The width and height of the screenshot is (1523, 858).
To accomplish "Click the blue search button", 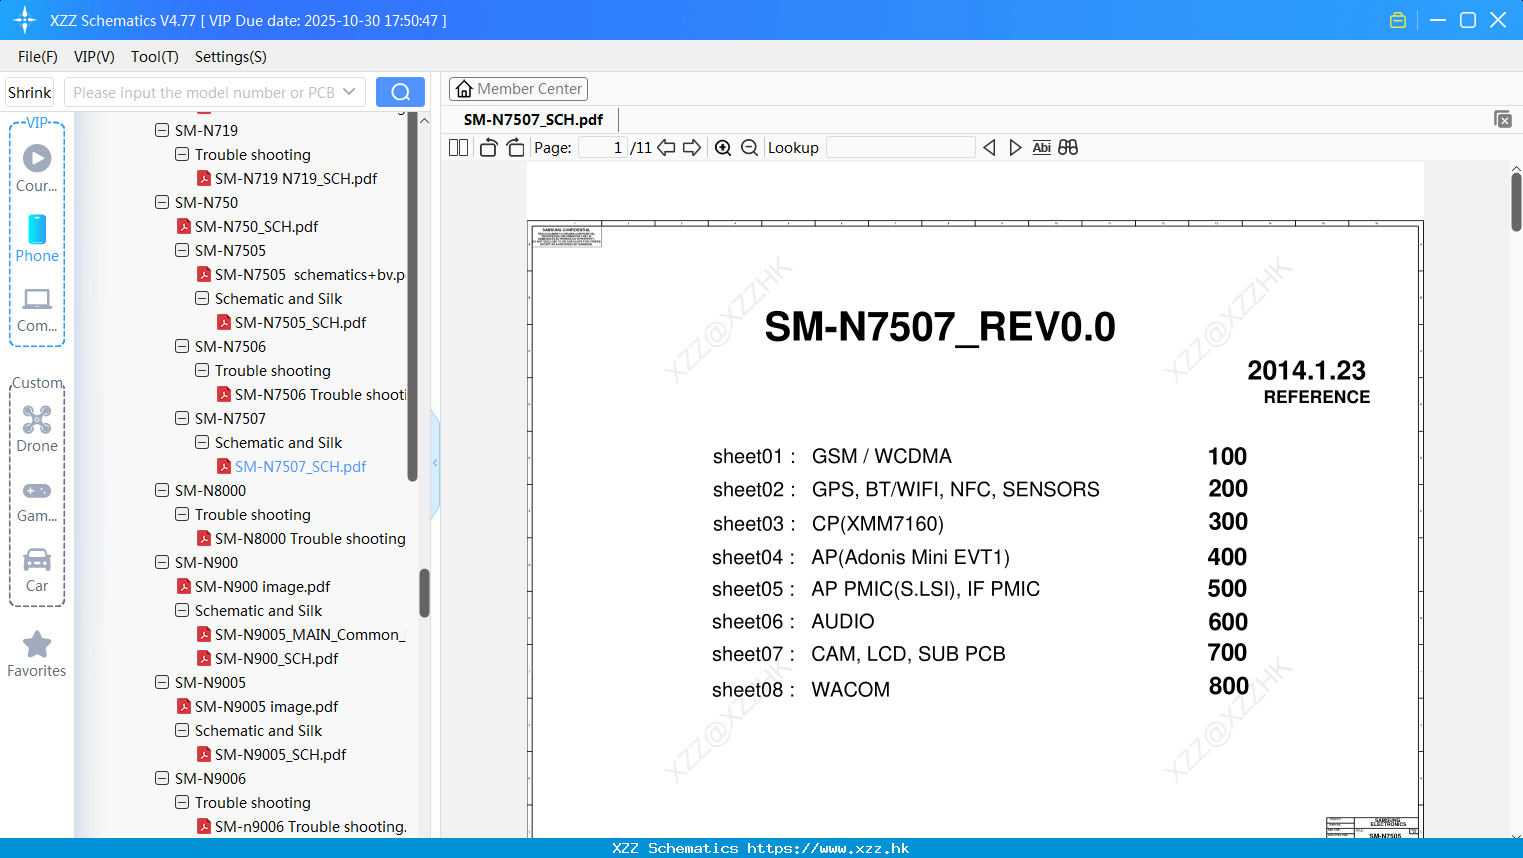I will 400,92.
